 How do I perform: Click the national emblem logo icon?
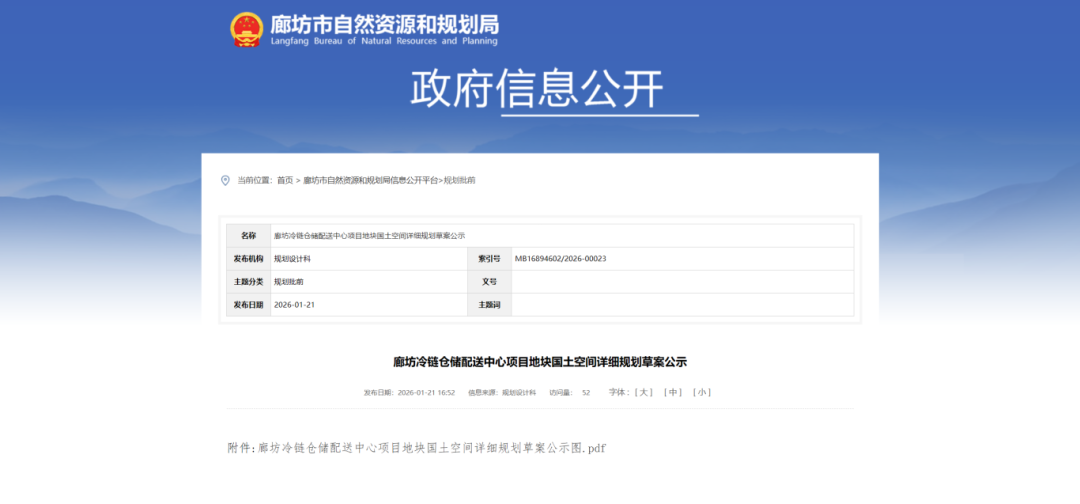point(247,30)
